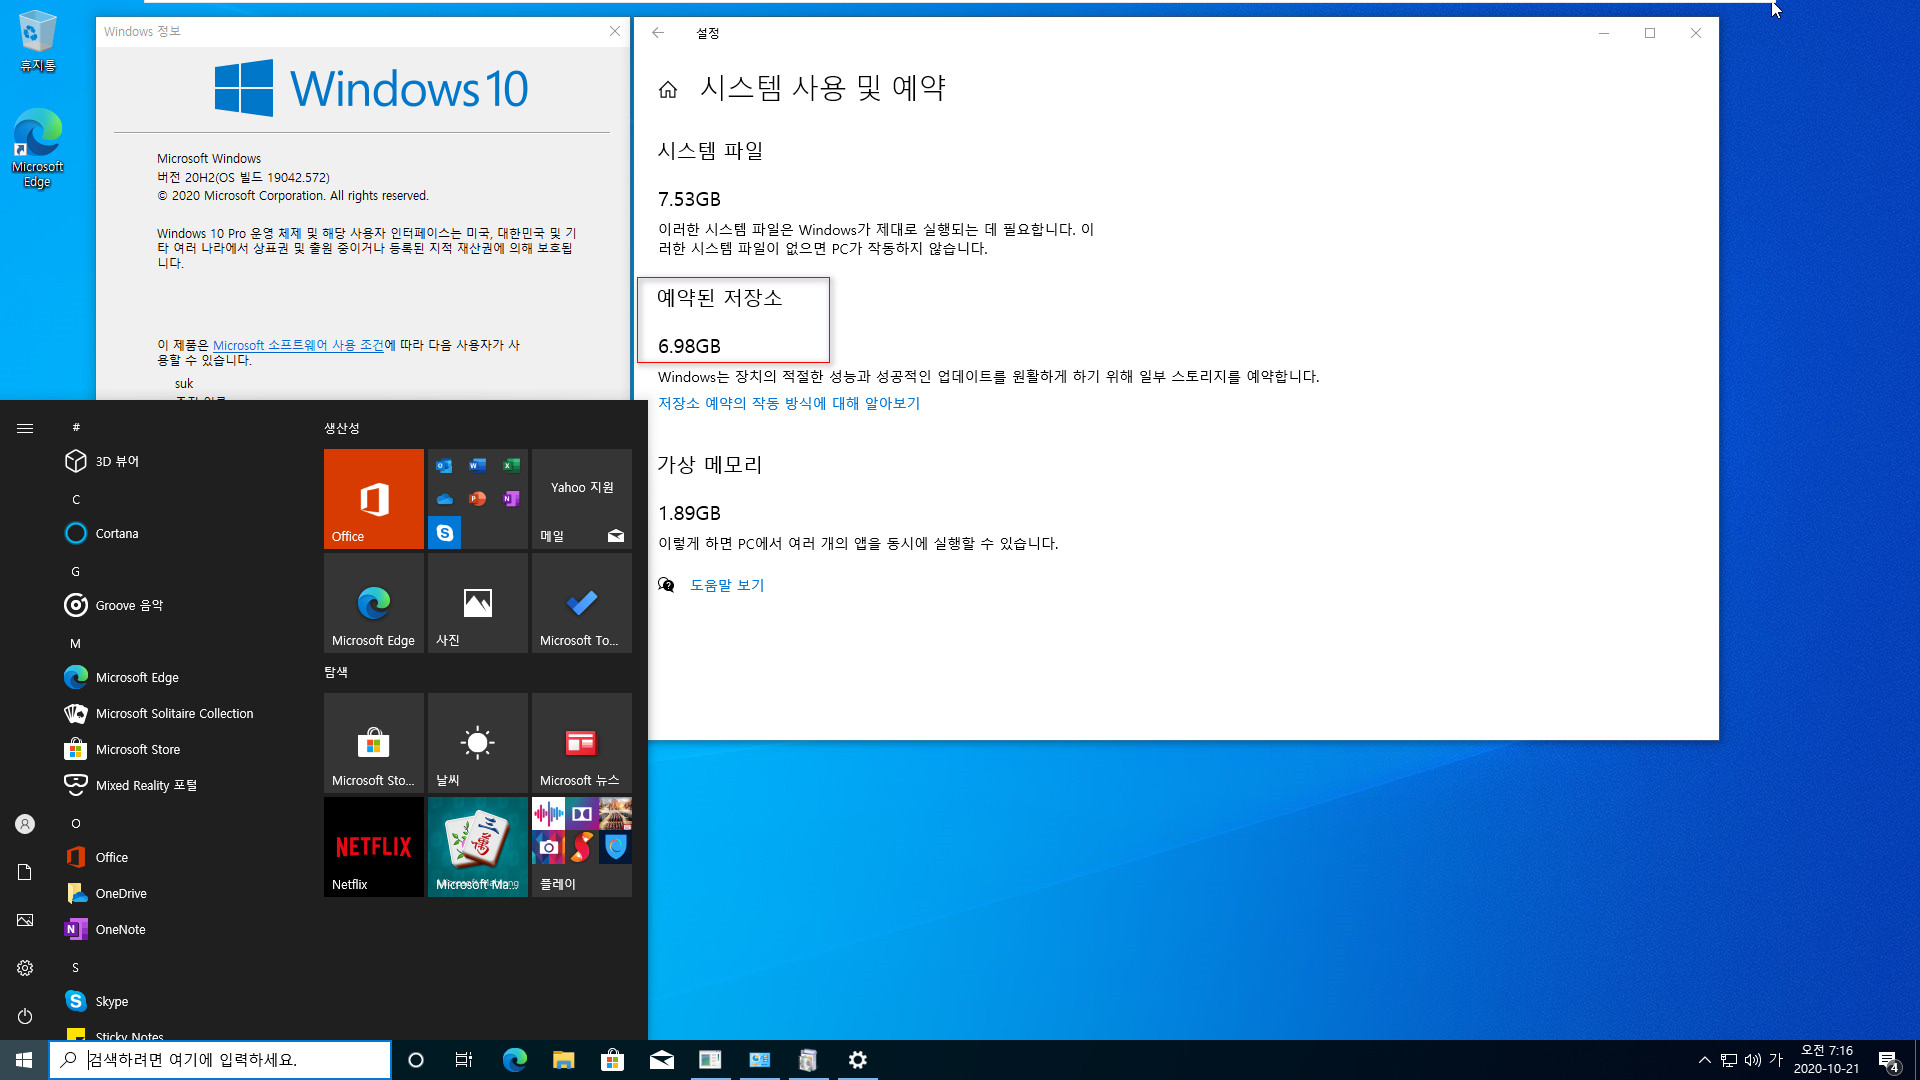
Task: Jump to letter M group header
Action: coord(76,643)
